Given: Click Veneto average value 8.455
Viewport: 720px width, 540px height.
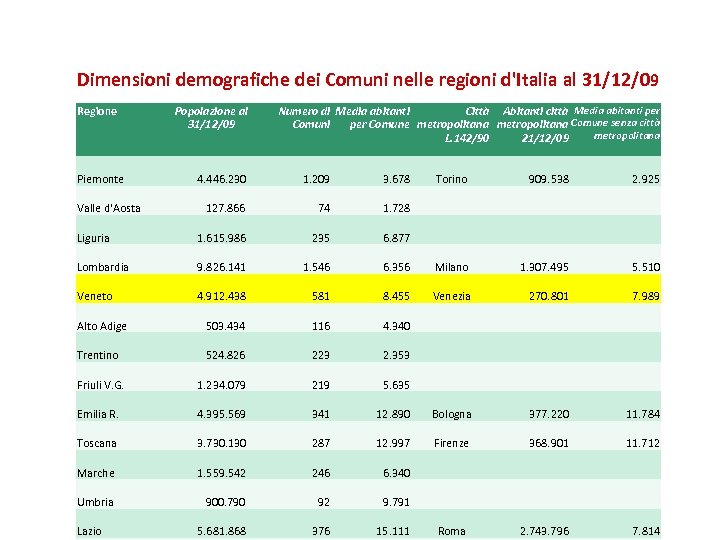Looking at the screenshot, I should pyautogui.click(x=396, y=296).
